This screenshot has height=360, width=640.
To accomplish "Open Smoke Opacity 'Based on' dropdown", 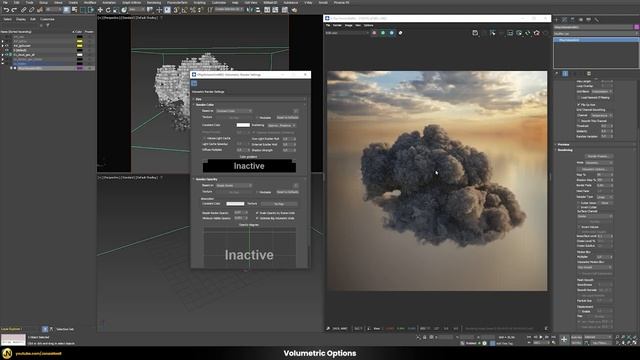I will click(x=233, y=185).
